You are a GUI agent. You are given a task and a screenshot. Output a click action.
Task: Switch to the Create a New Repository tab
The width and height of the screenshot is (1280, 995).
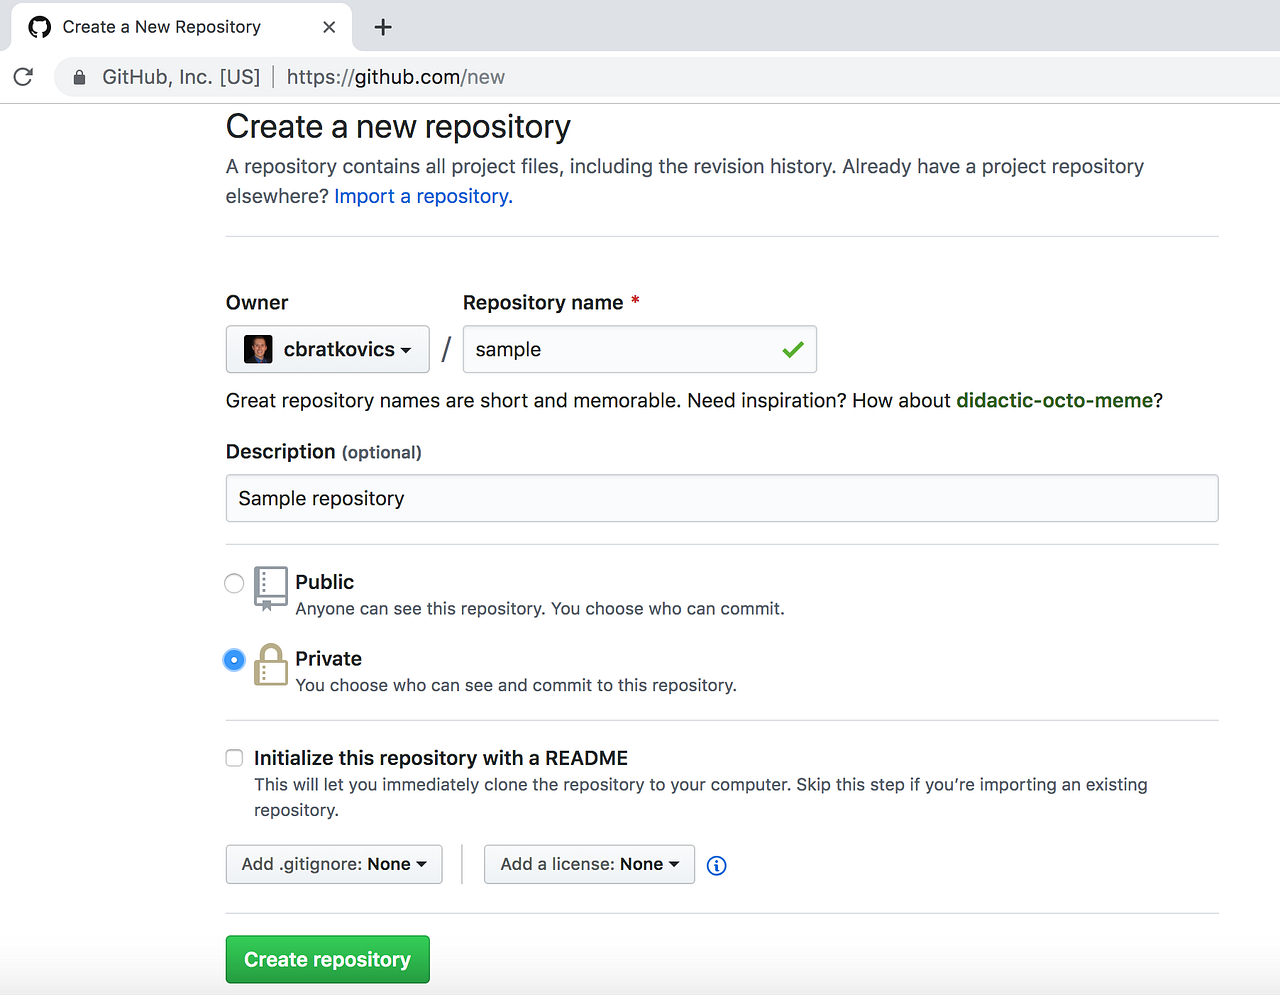point(160,27)
